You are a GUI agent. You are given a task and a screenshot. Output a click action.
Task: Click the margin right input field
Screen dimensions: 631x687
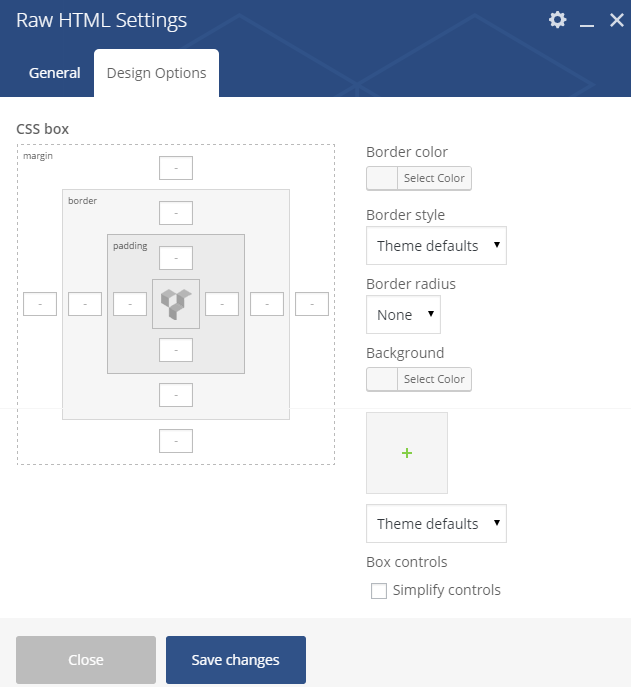click(x=312, y=304)
